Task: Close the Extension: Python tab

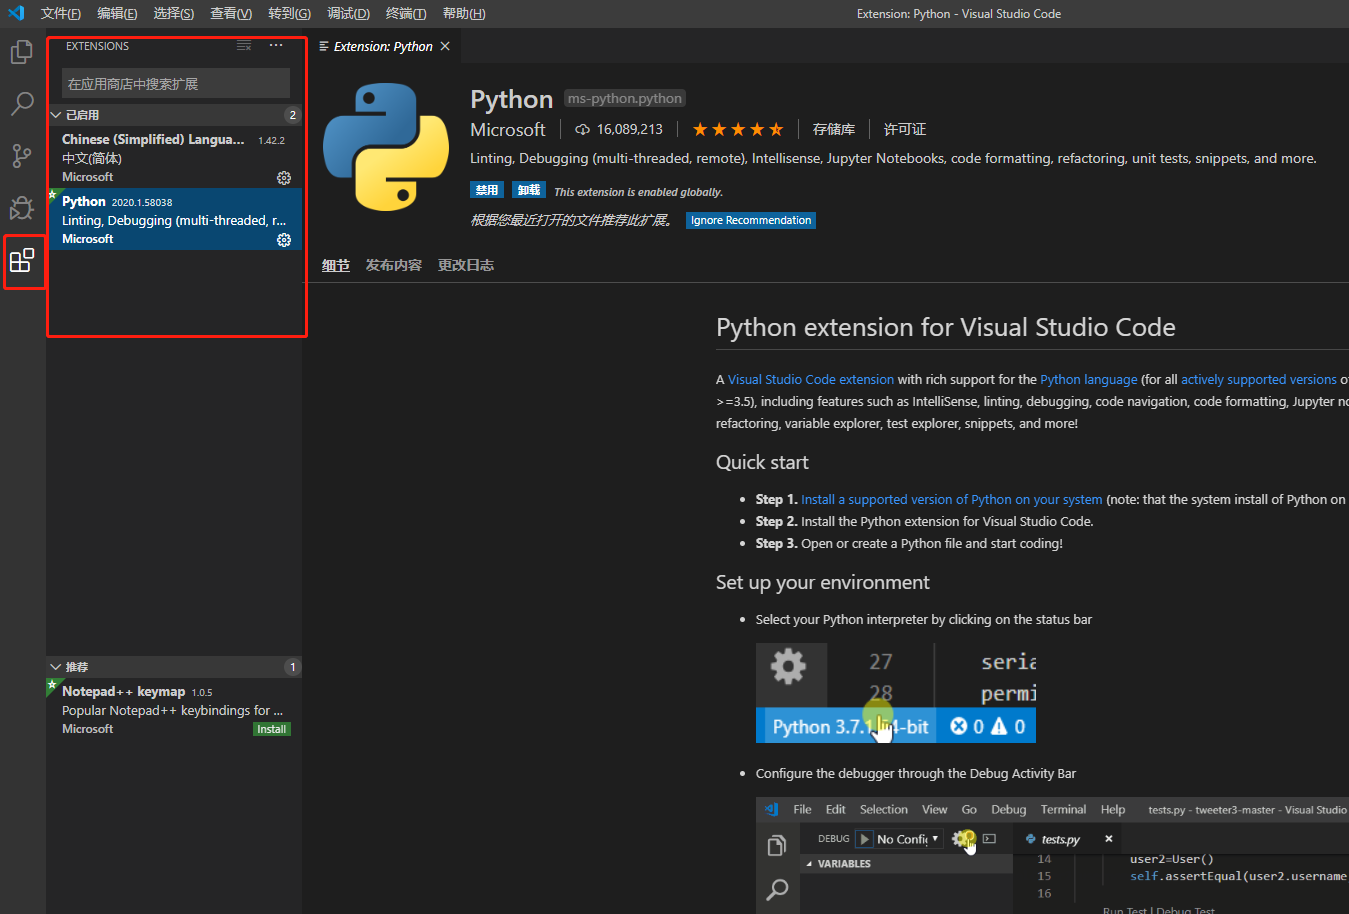Action: [x=445, y=47]
